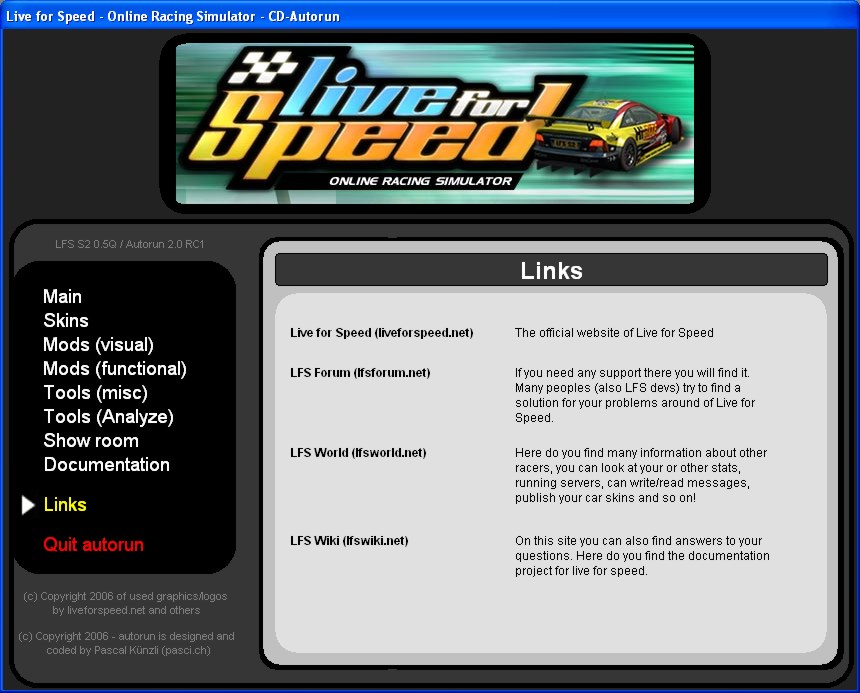The height and width of the screenshot is (693, 860).
Task: Open Mods (functional) section
Action: (115, 369)
